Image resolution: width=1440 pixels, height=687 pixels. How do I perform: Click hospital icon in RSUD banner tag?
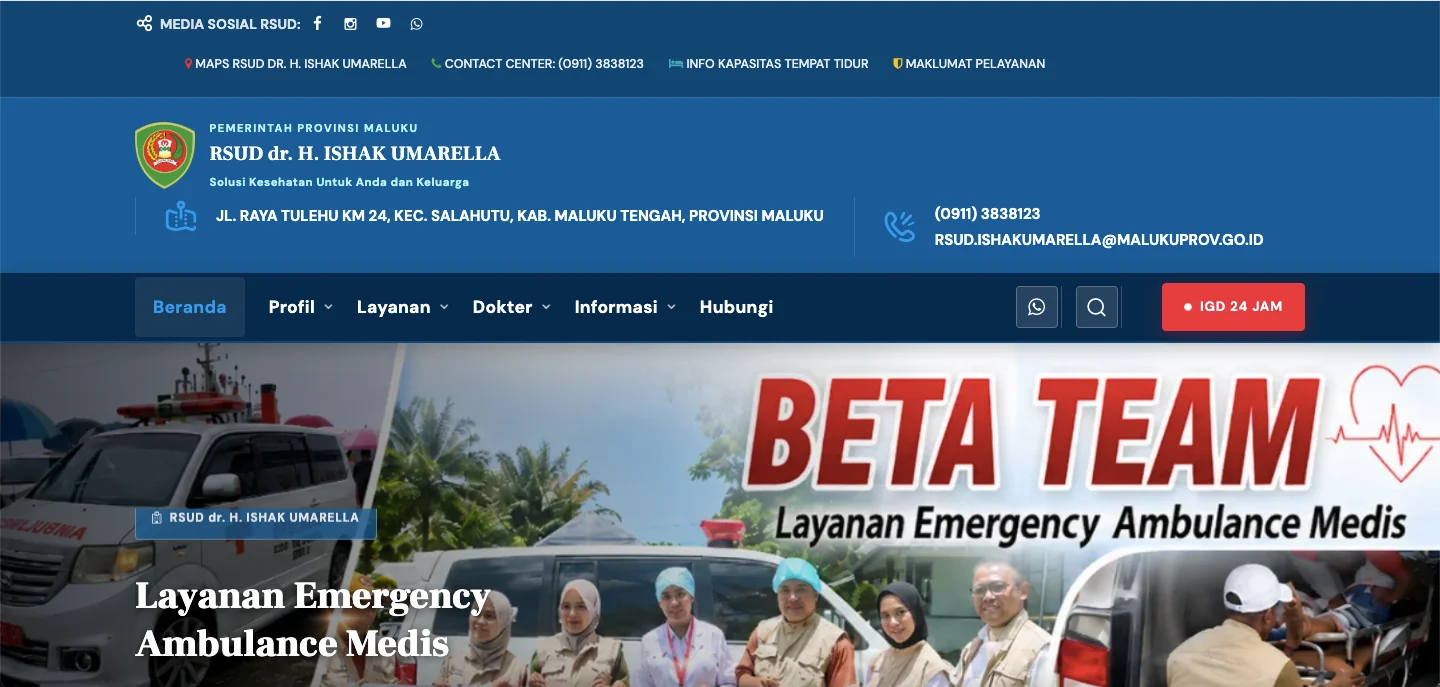point(156,518)
